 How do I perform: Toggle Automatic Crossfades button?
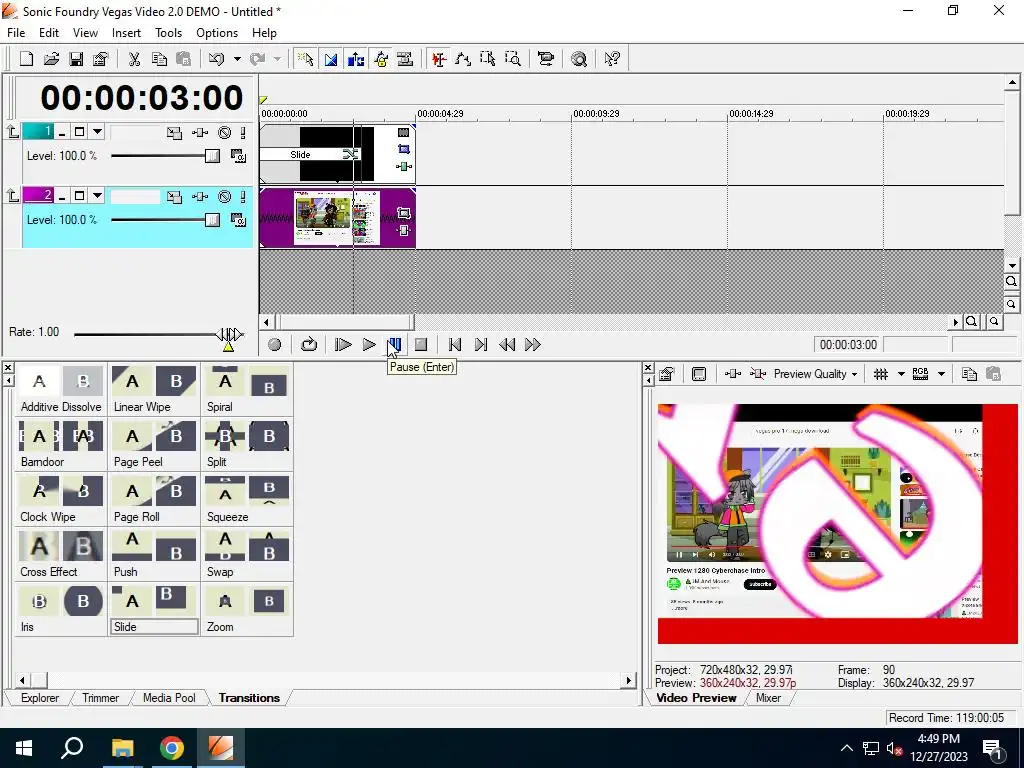coord(331,59)
